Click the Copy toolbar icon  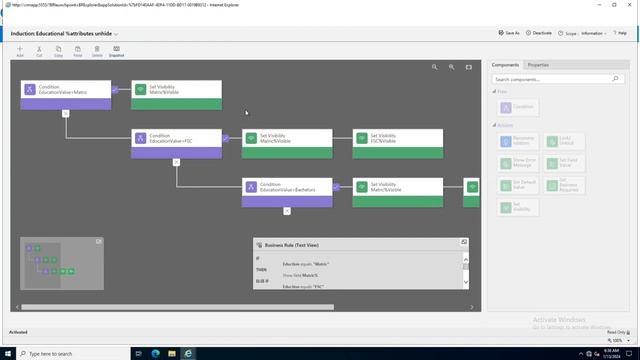58,51
